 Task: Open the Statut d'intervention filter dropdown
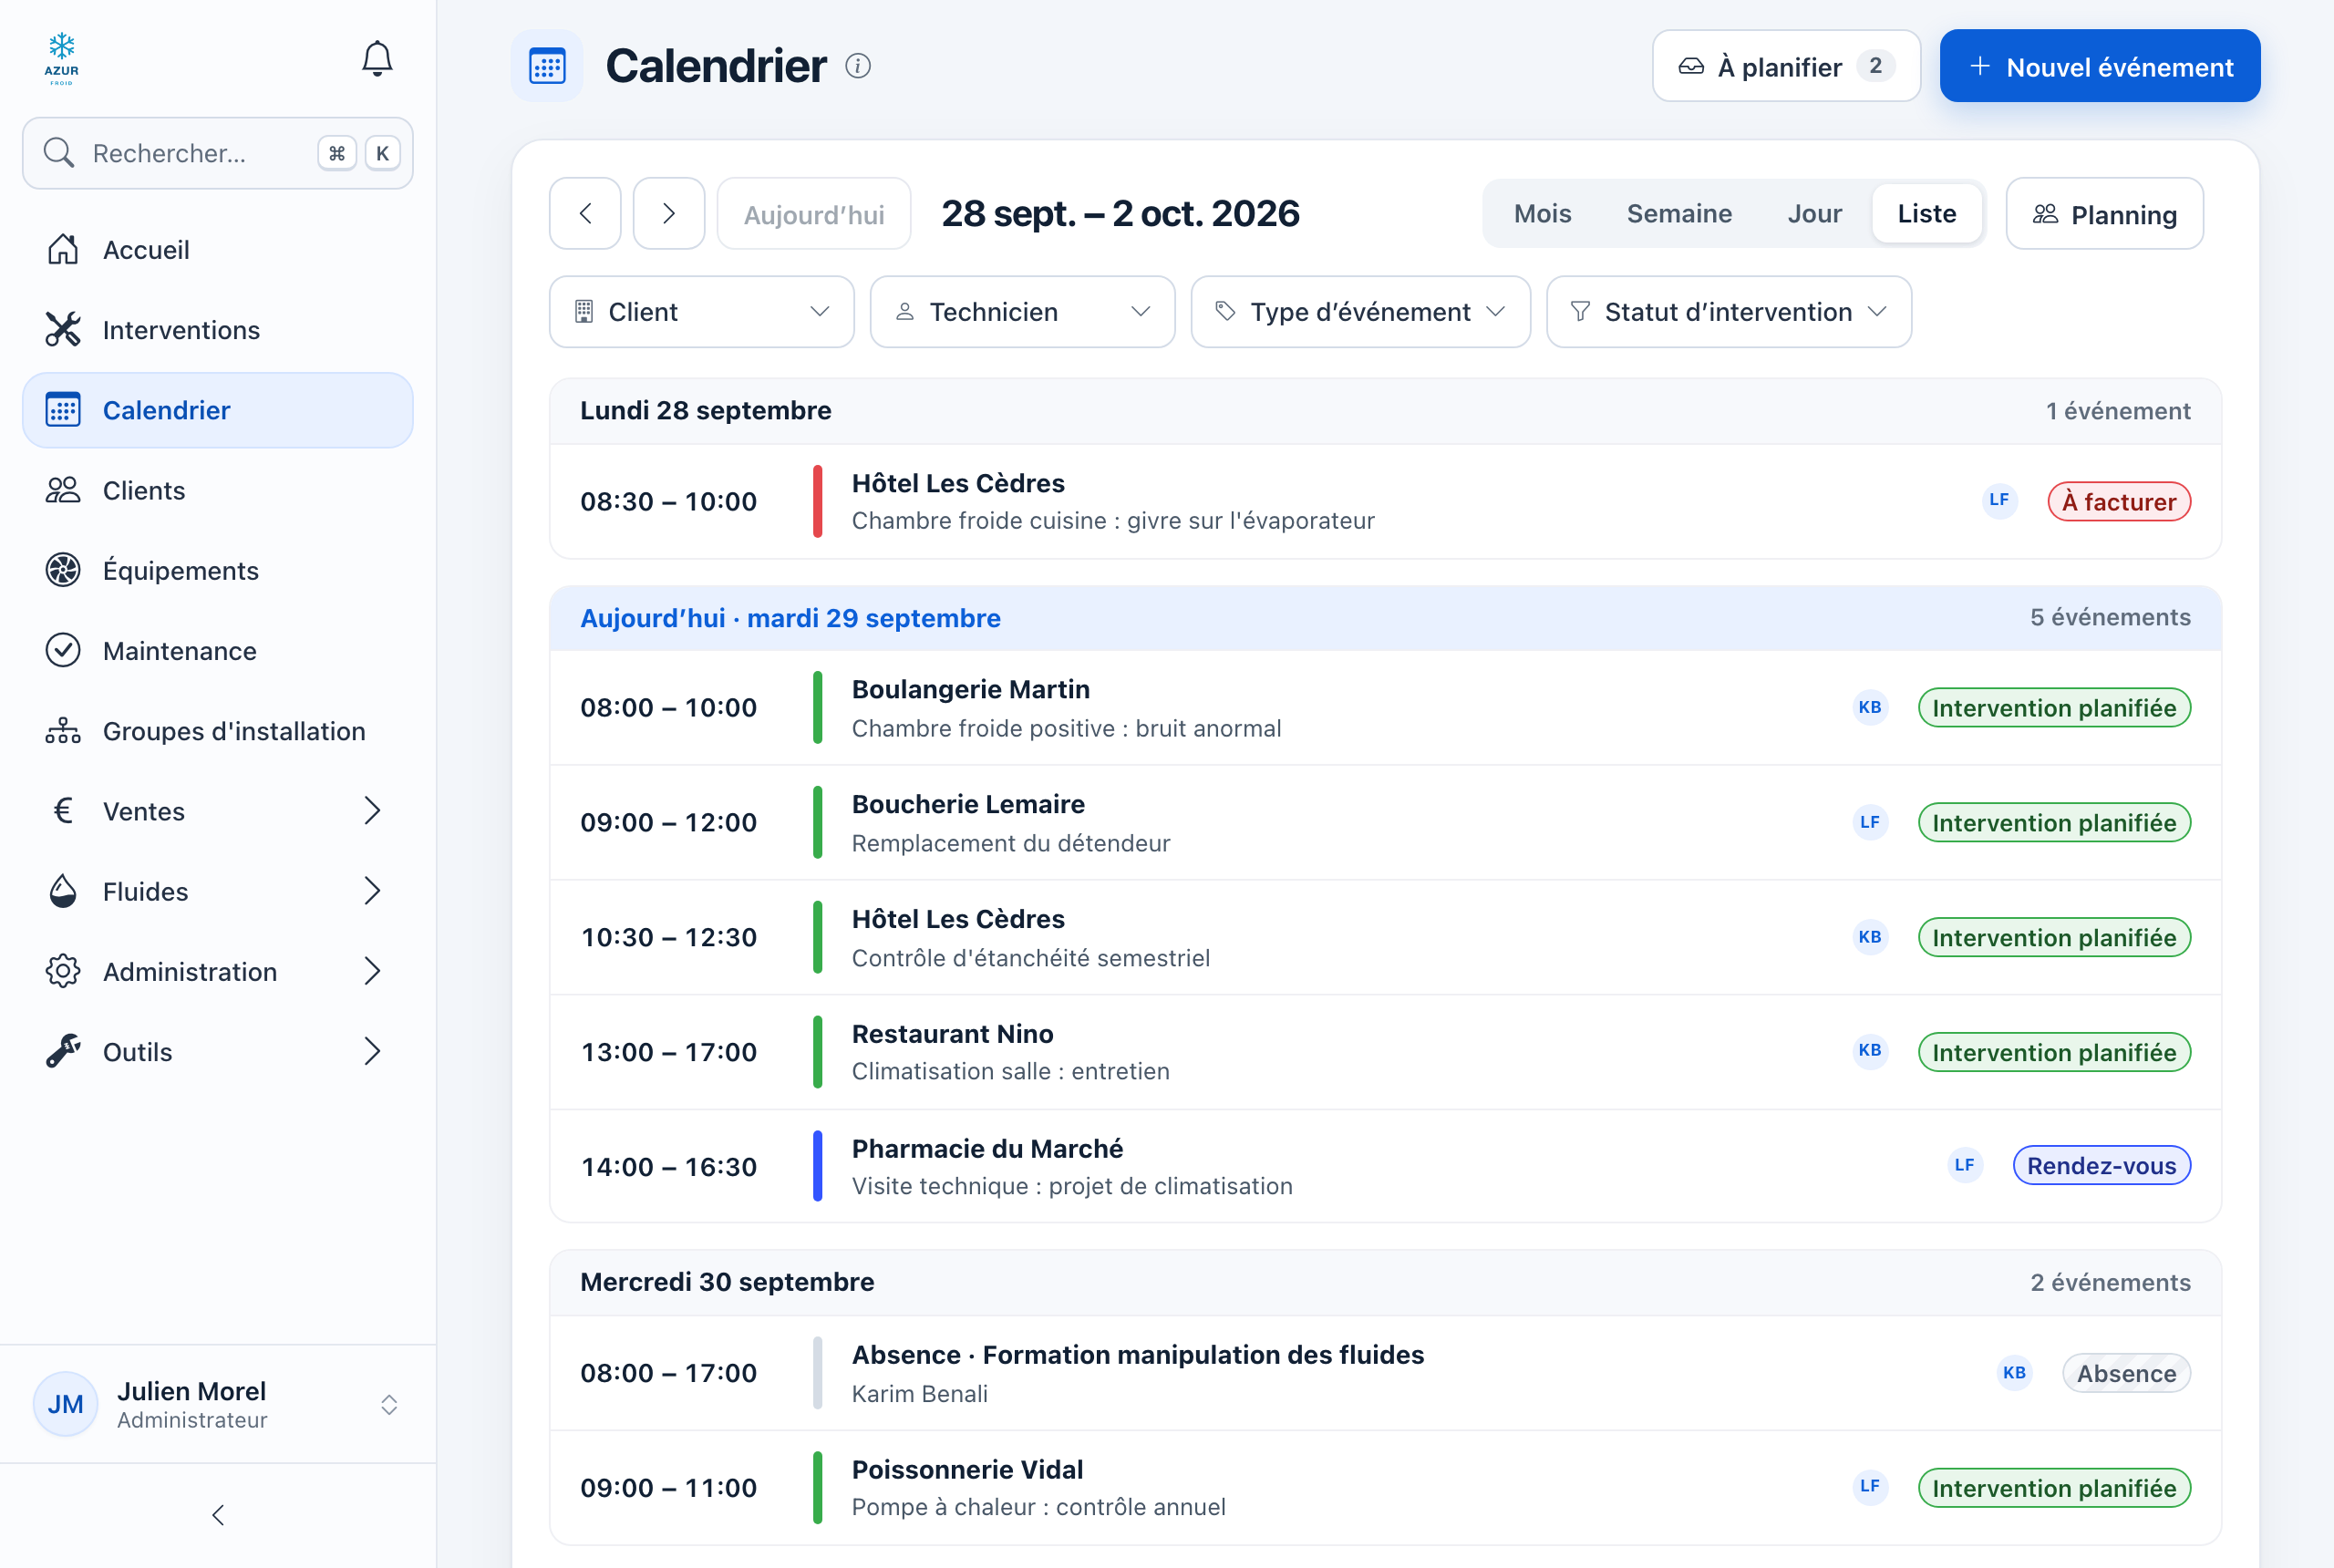pyautogui.click(x=1729, y=312)
